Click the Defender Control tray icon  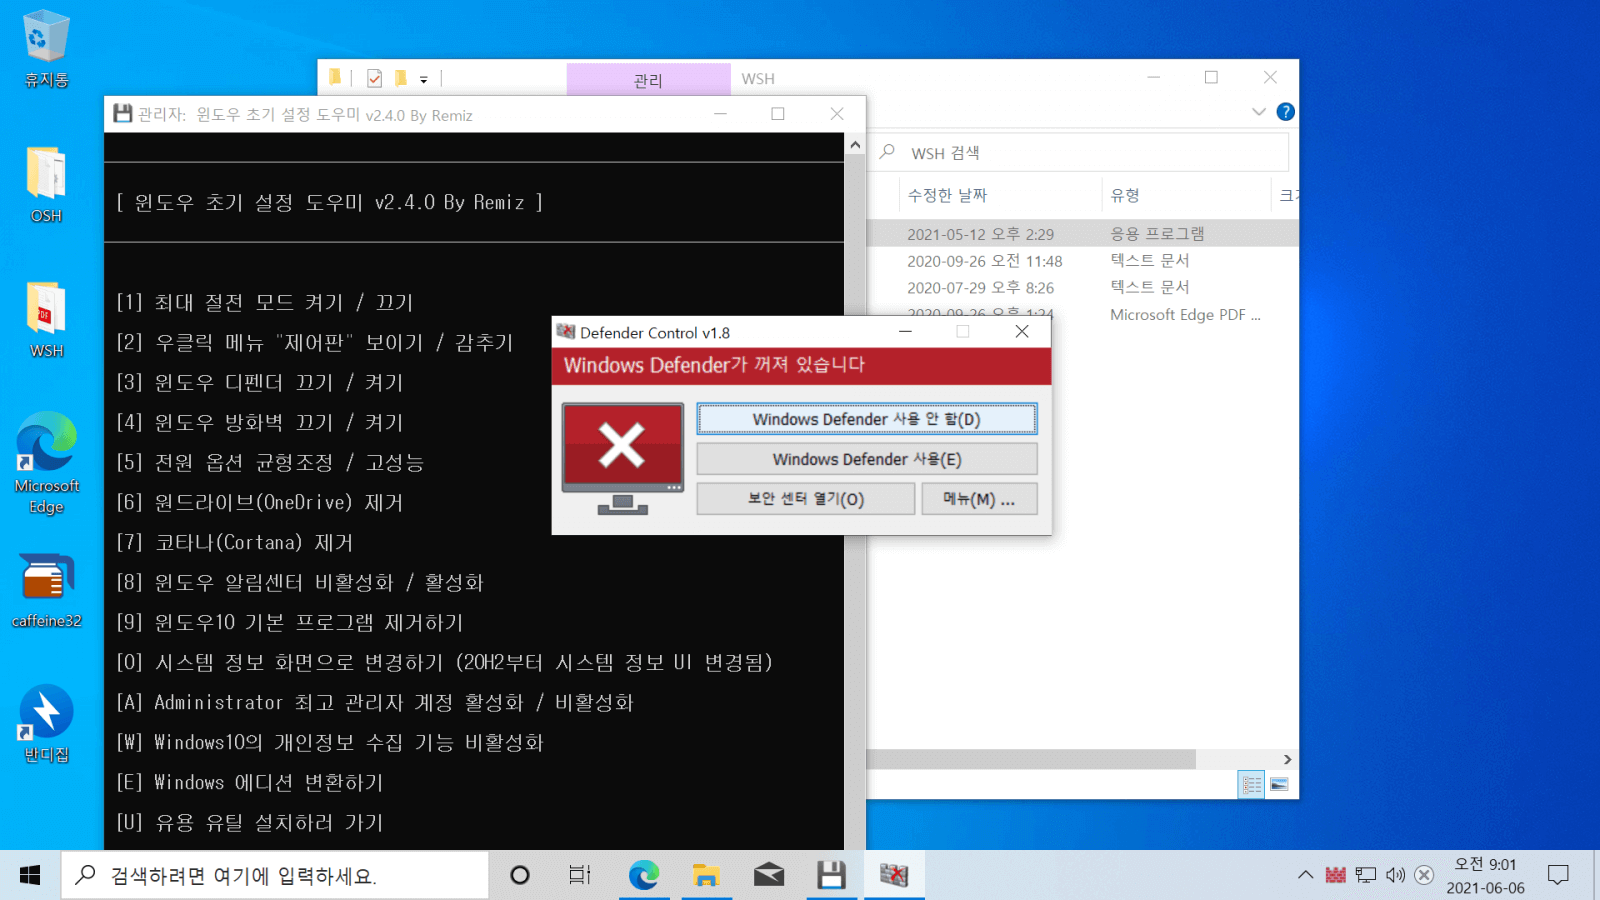point(1335,875)
